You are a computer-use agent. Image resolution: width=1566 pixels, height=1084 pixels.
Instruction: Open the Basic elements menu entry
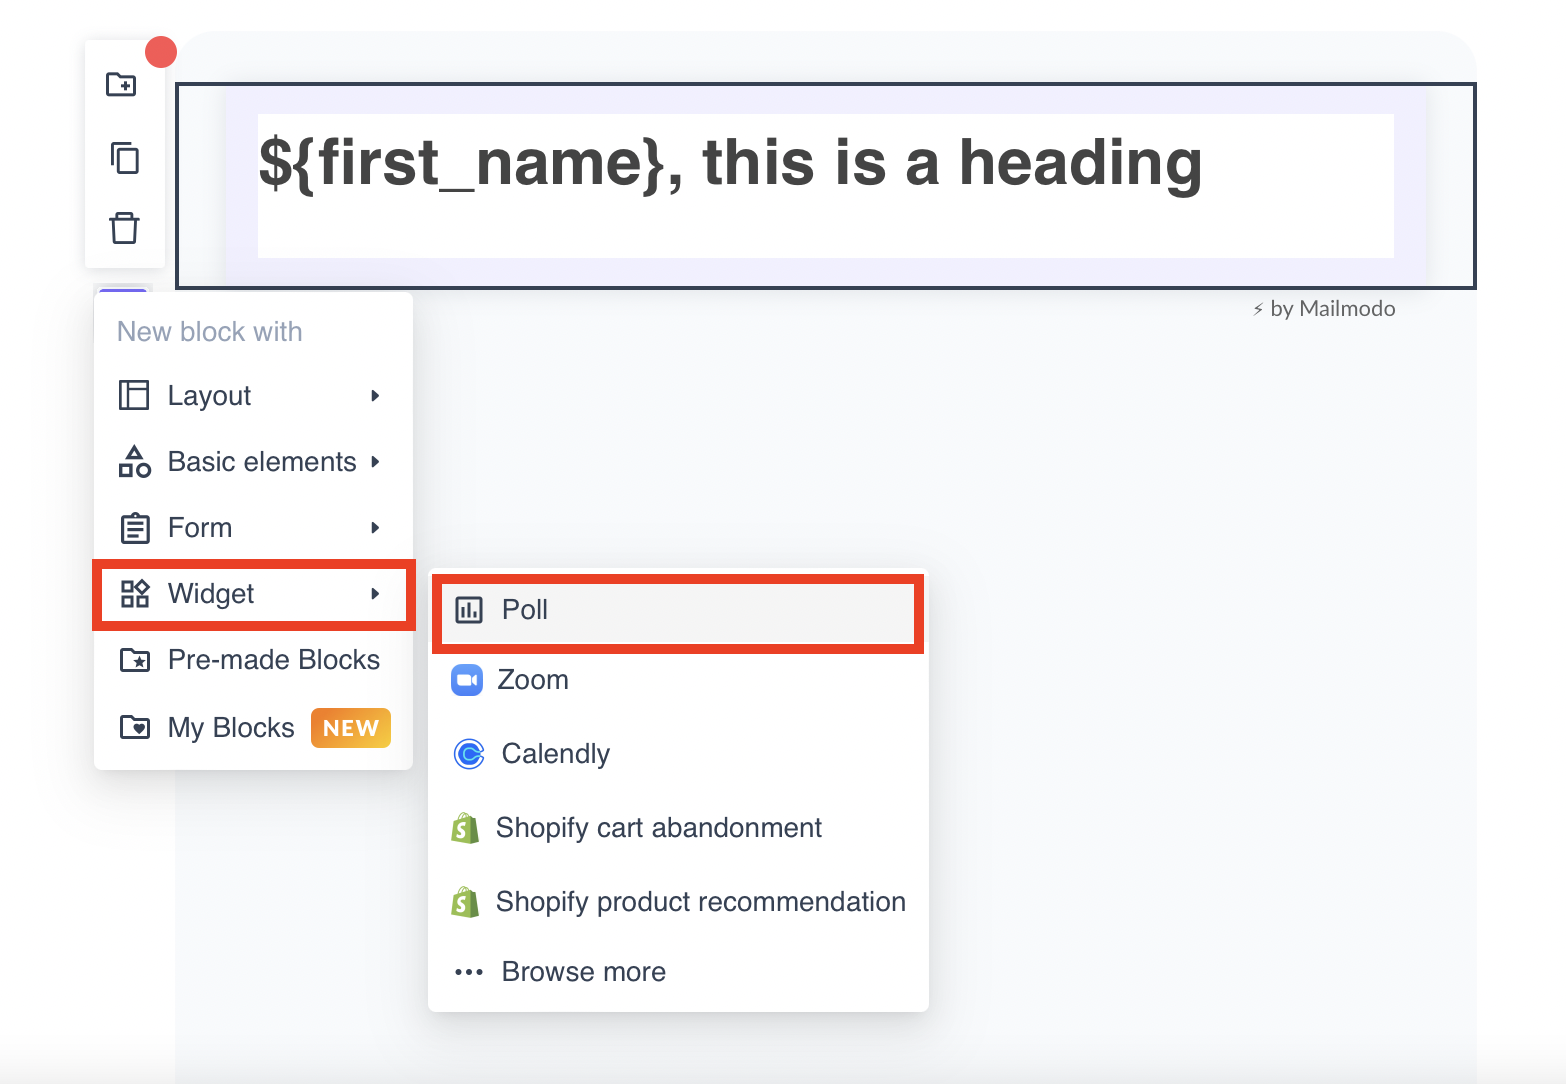tap(253, 462)
